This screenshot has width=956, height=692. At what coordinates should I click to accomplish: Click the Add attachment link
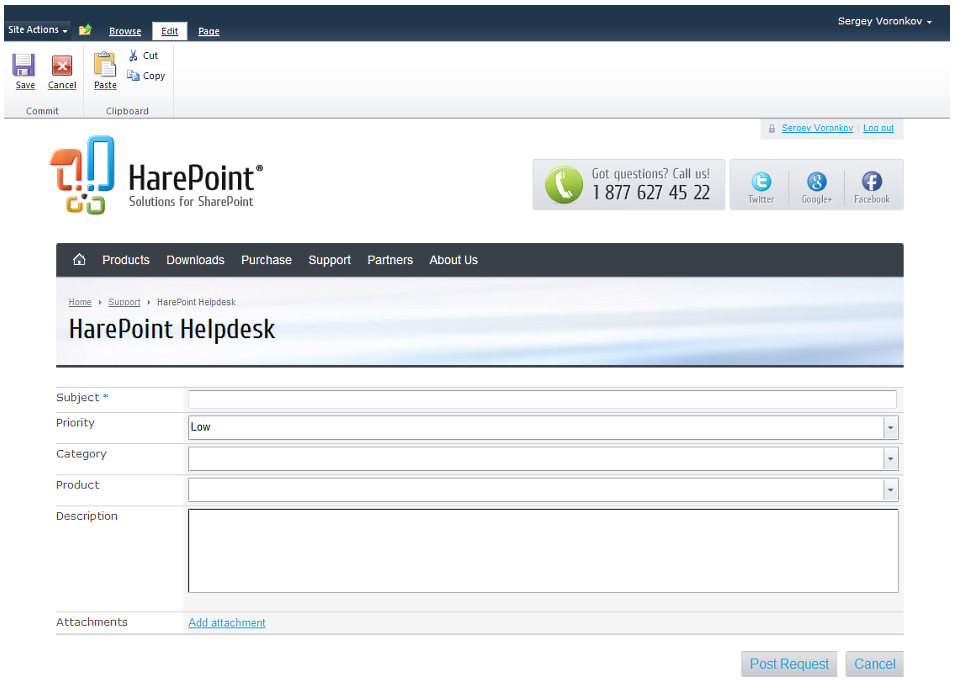coord(227,622)
